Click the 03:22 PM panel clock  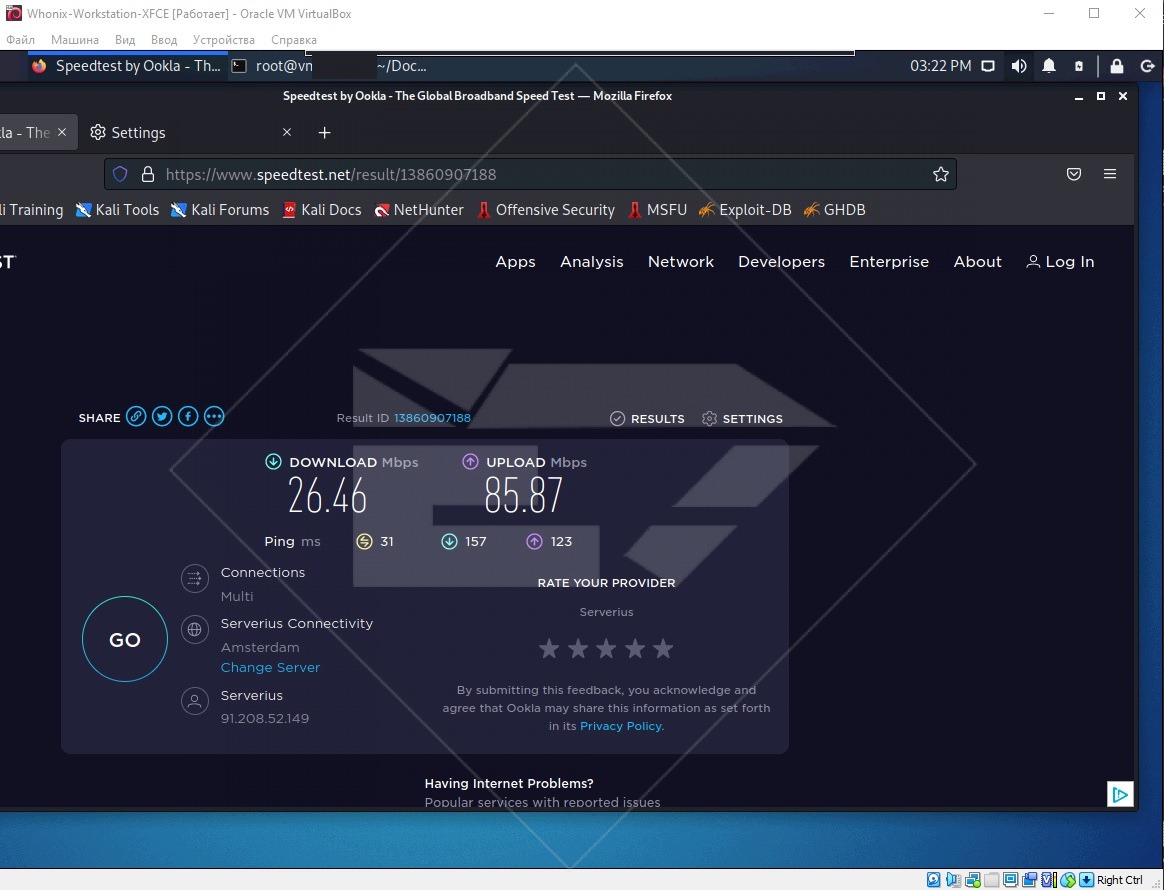coord(941,66)
